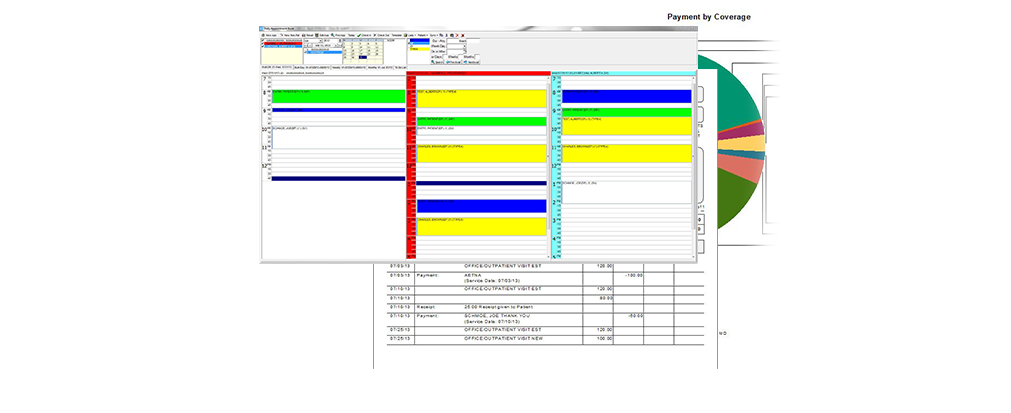Image resolution: width=1011 pixels, height=413 pixels.
Task: Click the New Appt toolbar button
Action: (x=269, y=35)
